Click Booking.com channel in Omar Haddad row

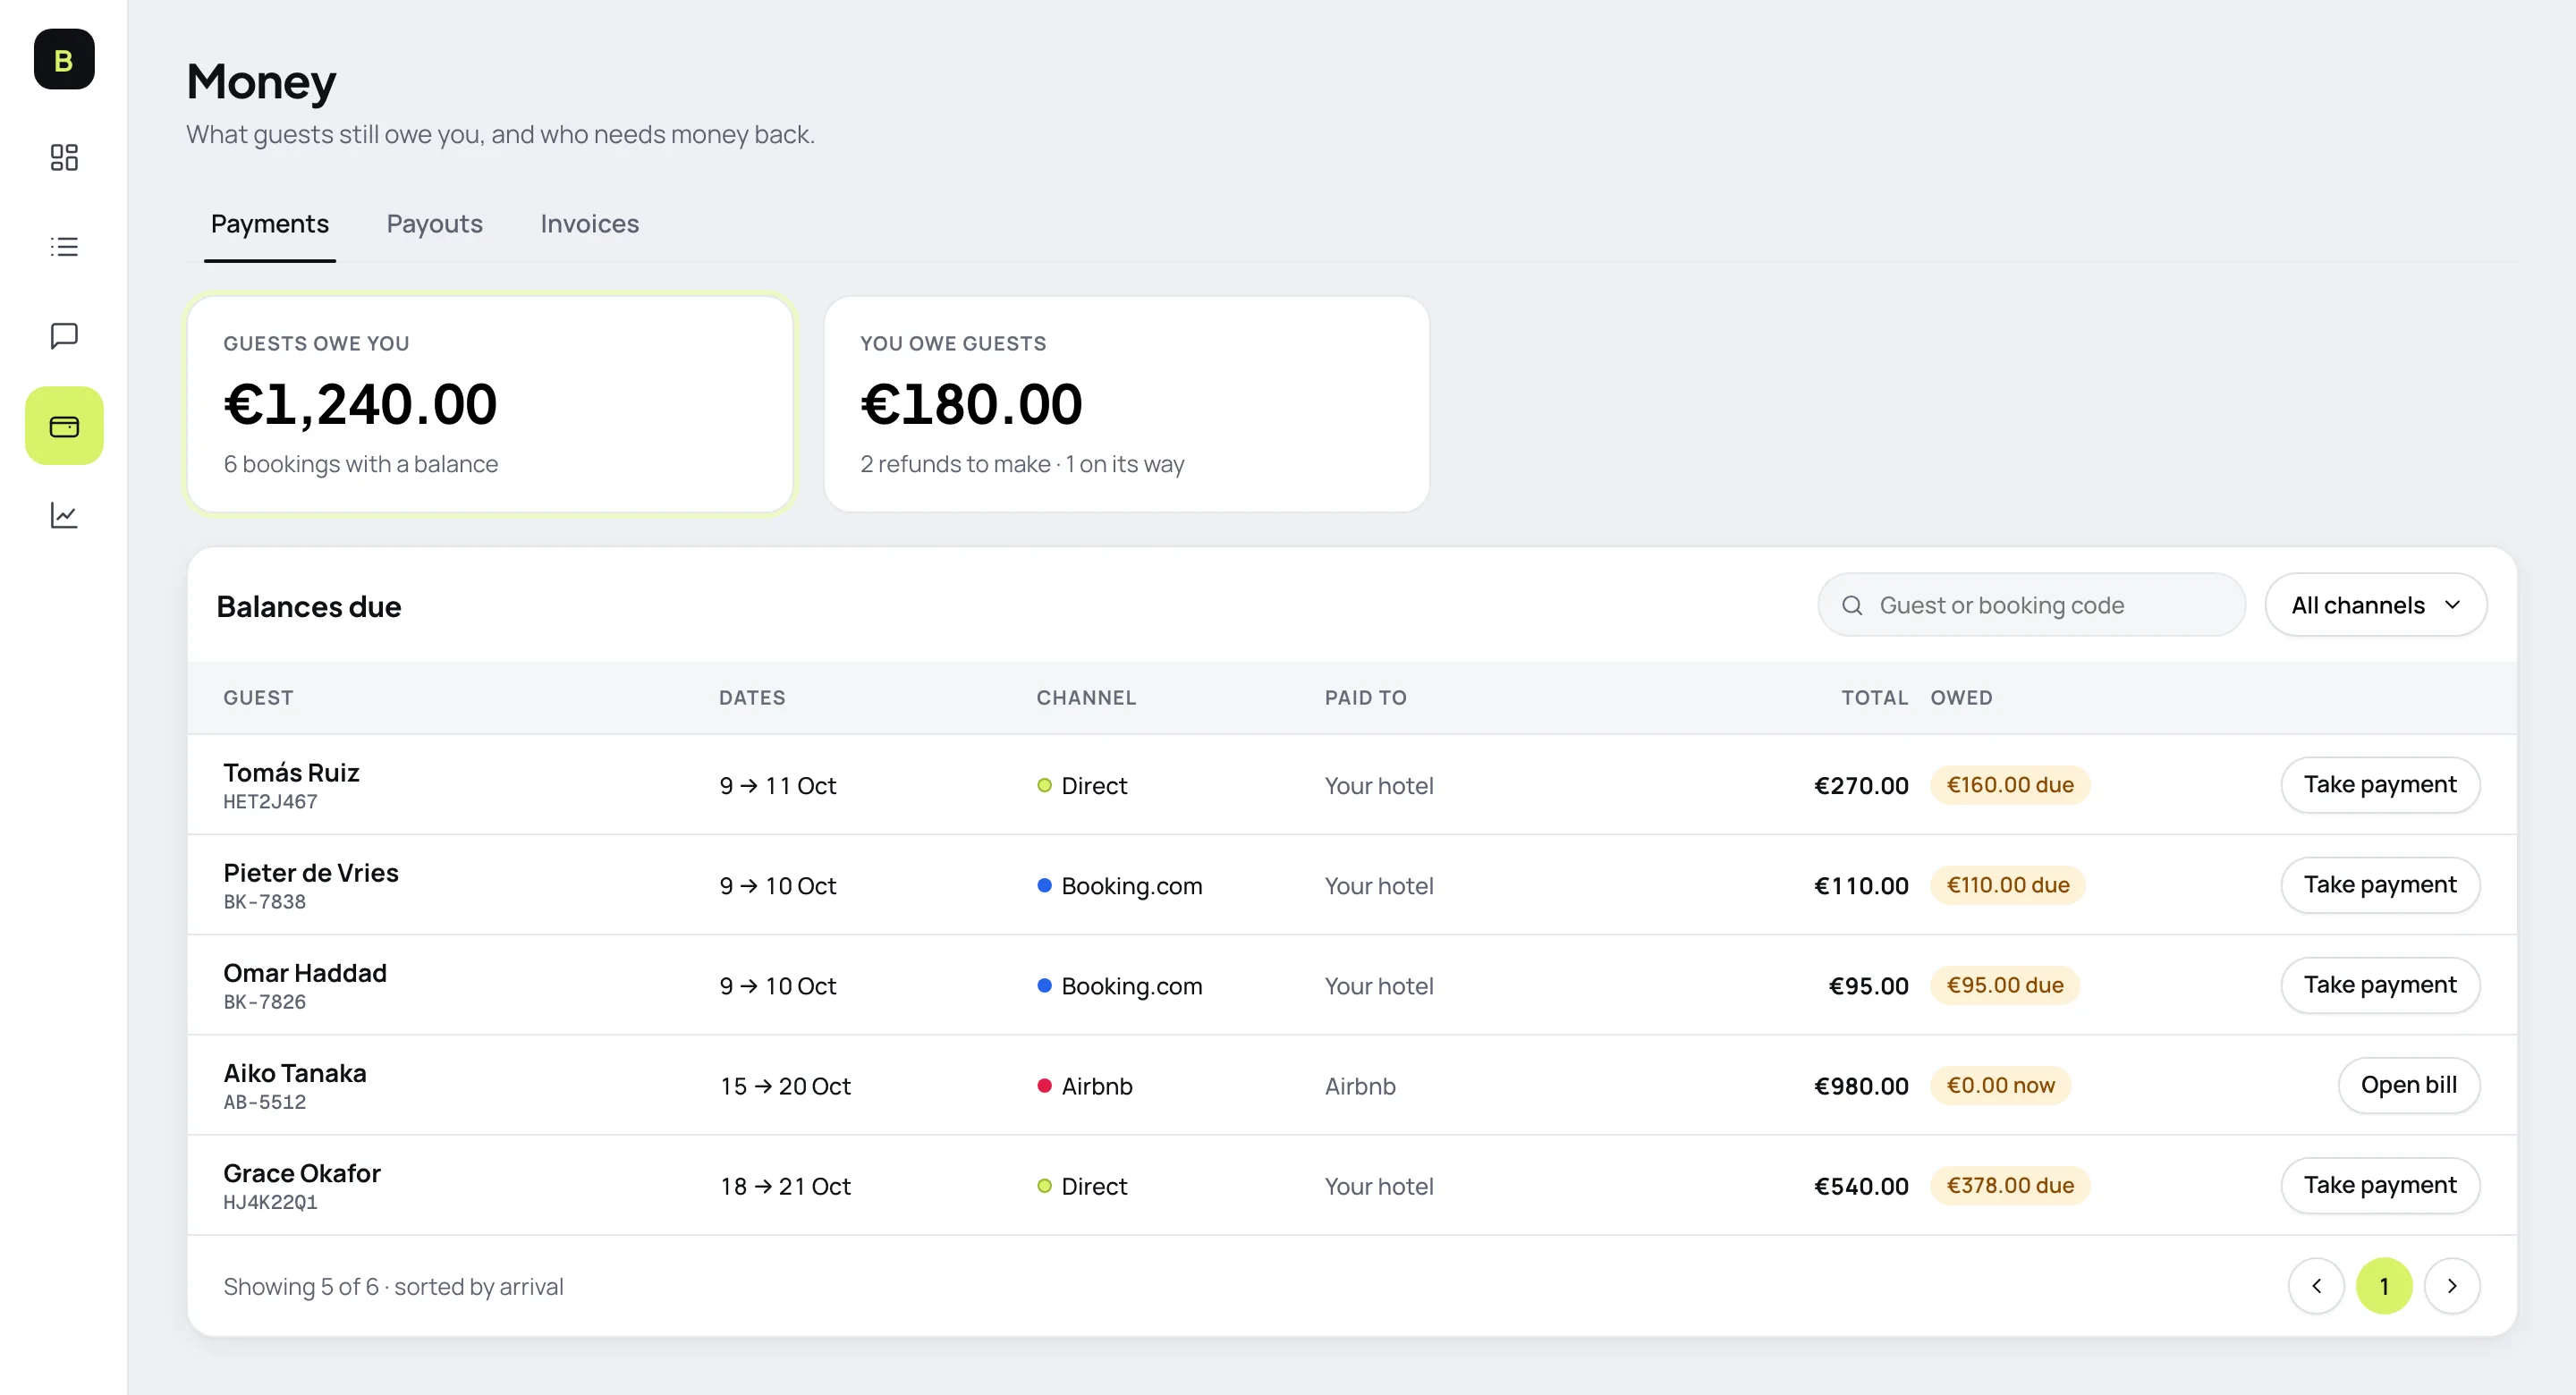click(1120, 986)
